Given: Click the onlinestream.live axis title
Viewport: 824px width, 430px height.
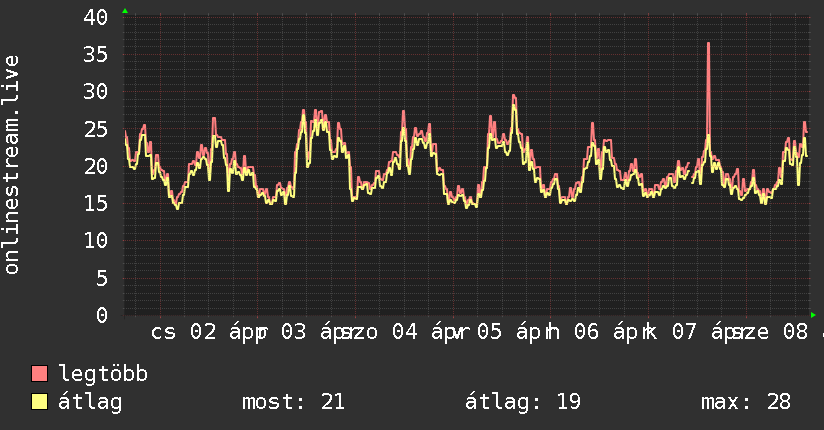Looking at the screenshot, I should [x=11, y=165].
